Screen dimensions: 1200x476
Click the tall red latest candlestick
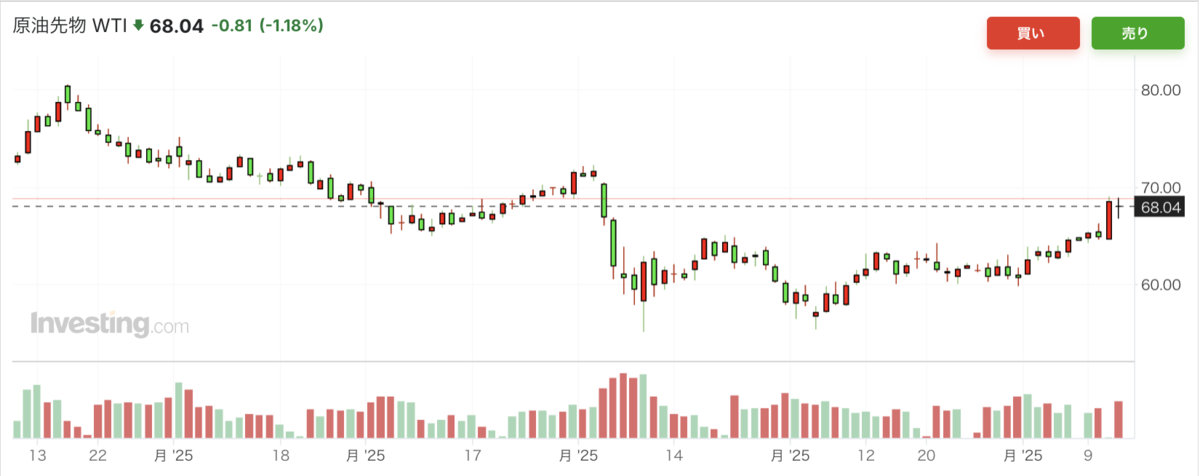pyautogui.click(x=1109, y=220)
